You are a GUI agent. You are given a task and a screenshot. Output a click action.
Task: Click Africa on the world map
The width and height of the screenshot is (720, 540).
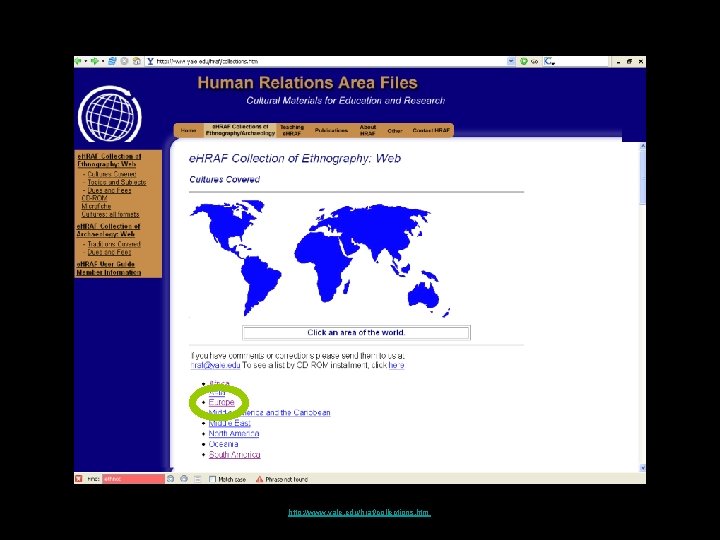pyautogui.click(x=324, y=264)
